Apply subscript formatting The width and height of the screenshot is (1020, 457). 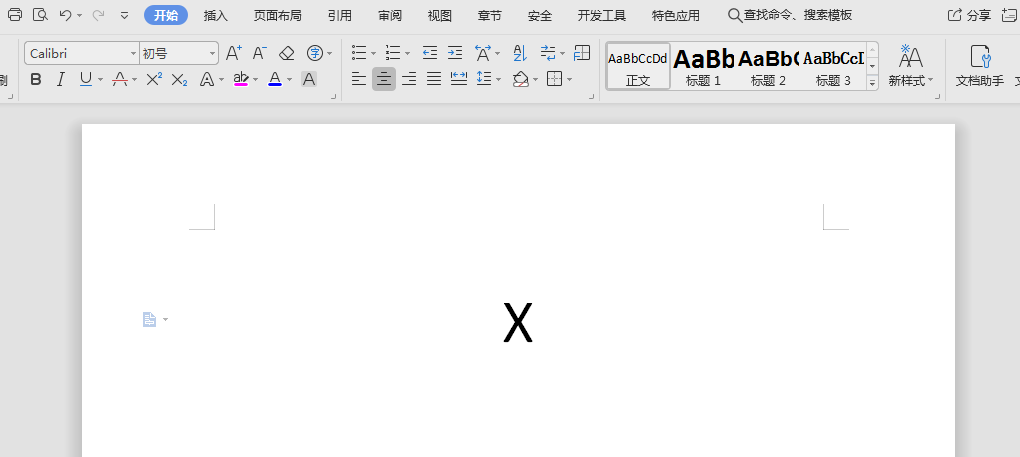[179, 79]
